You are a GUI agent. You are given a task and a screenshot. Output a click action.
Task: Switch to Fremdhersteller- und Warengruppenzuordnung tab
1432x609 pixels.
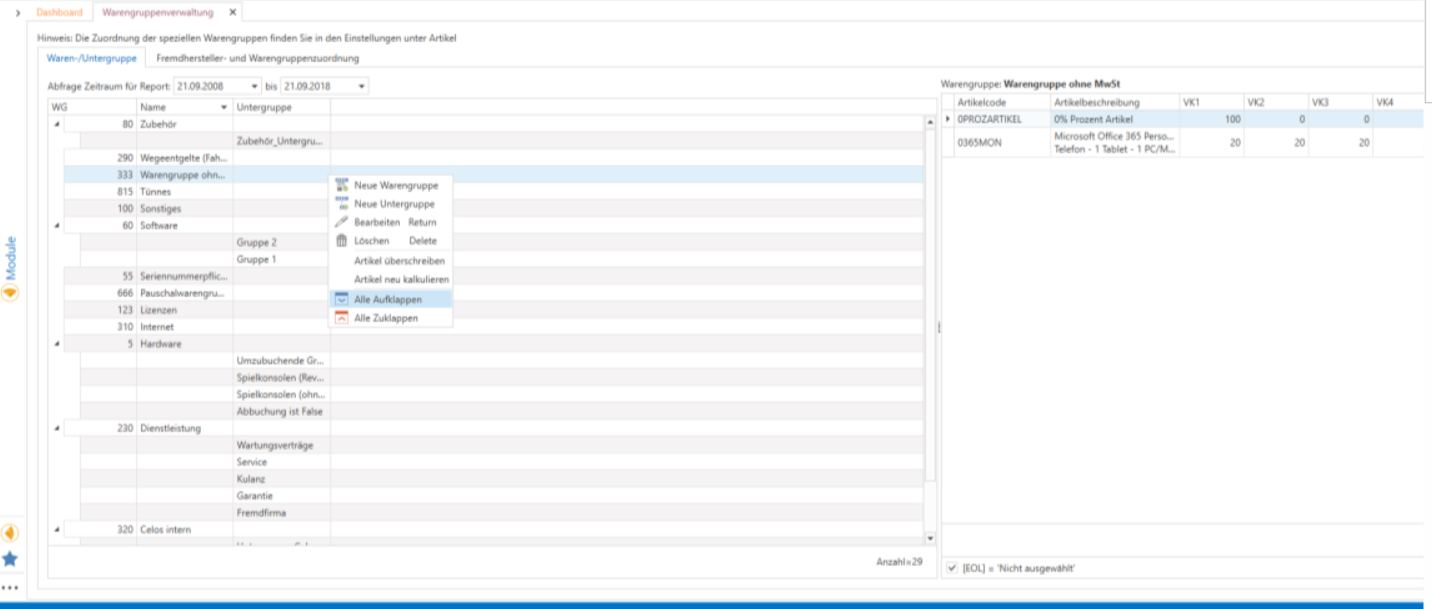coord(257,58)
